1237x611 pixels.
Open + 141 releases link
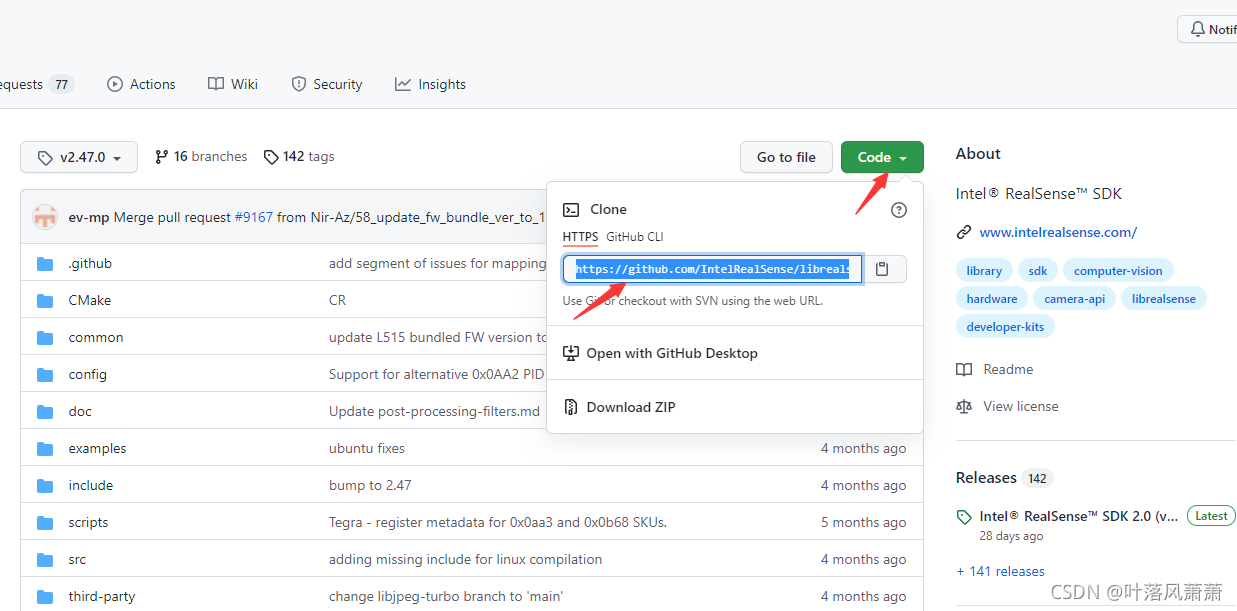click(1000, 571)
